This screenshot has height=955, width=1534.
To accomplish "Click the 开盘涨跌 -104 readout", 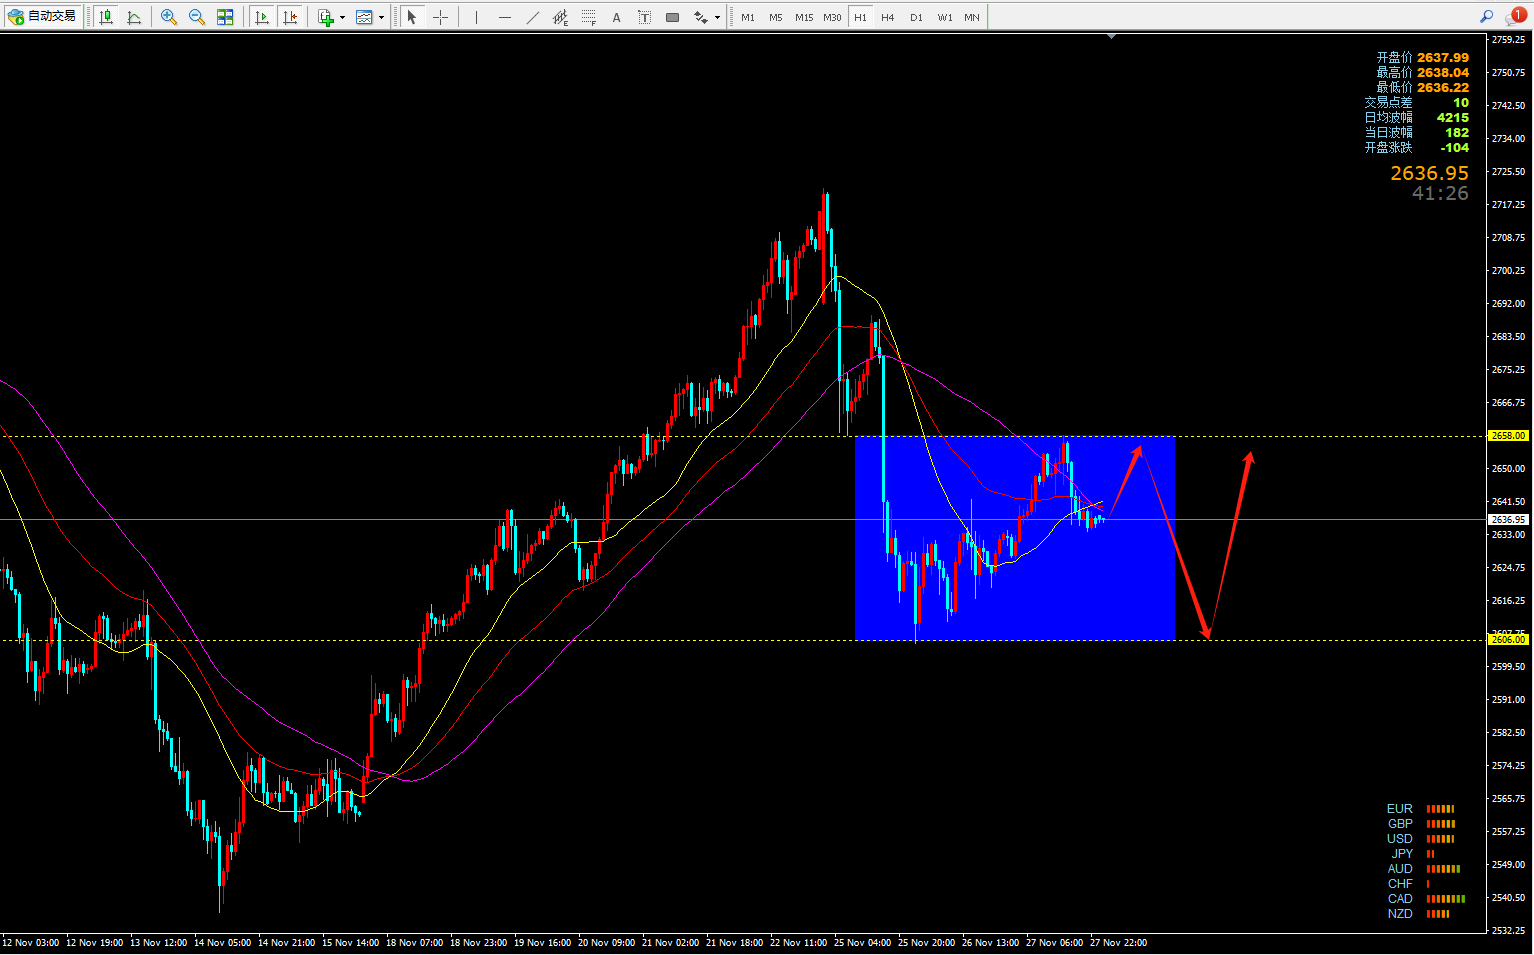I will click(1417, 148).
